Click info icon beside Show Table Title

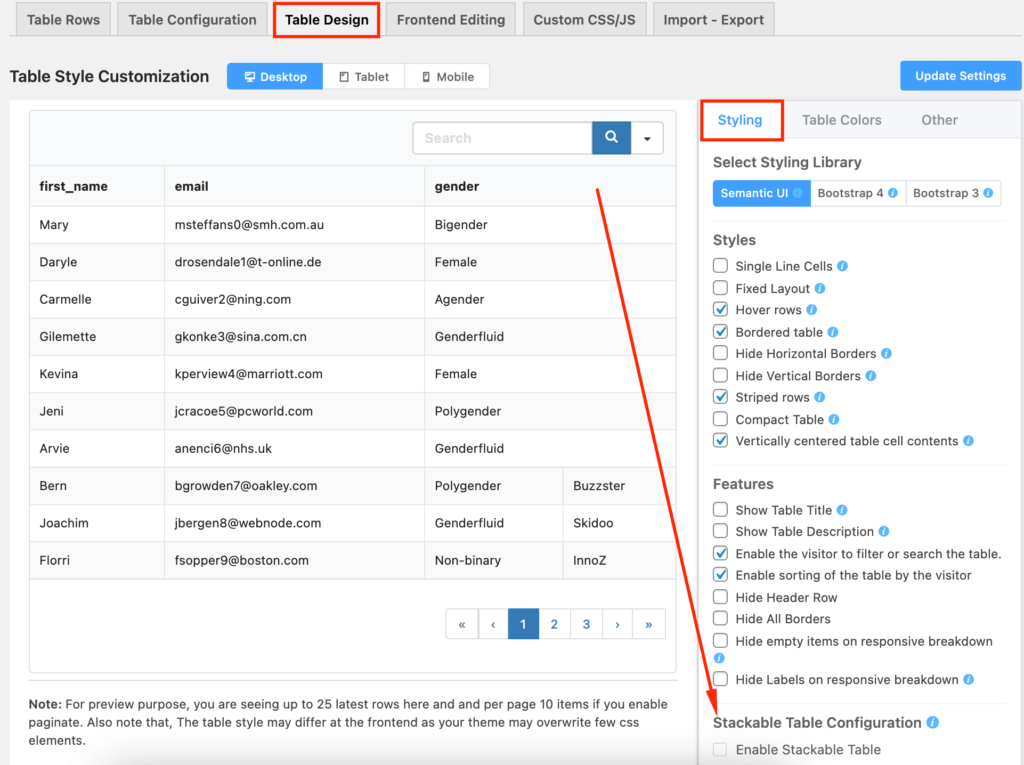[842, 510]
